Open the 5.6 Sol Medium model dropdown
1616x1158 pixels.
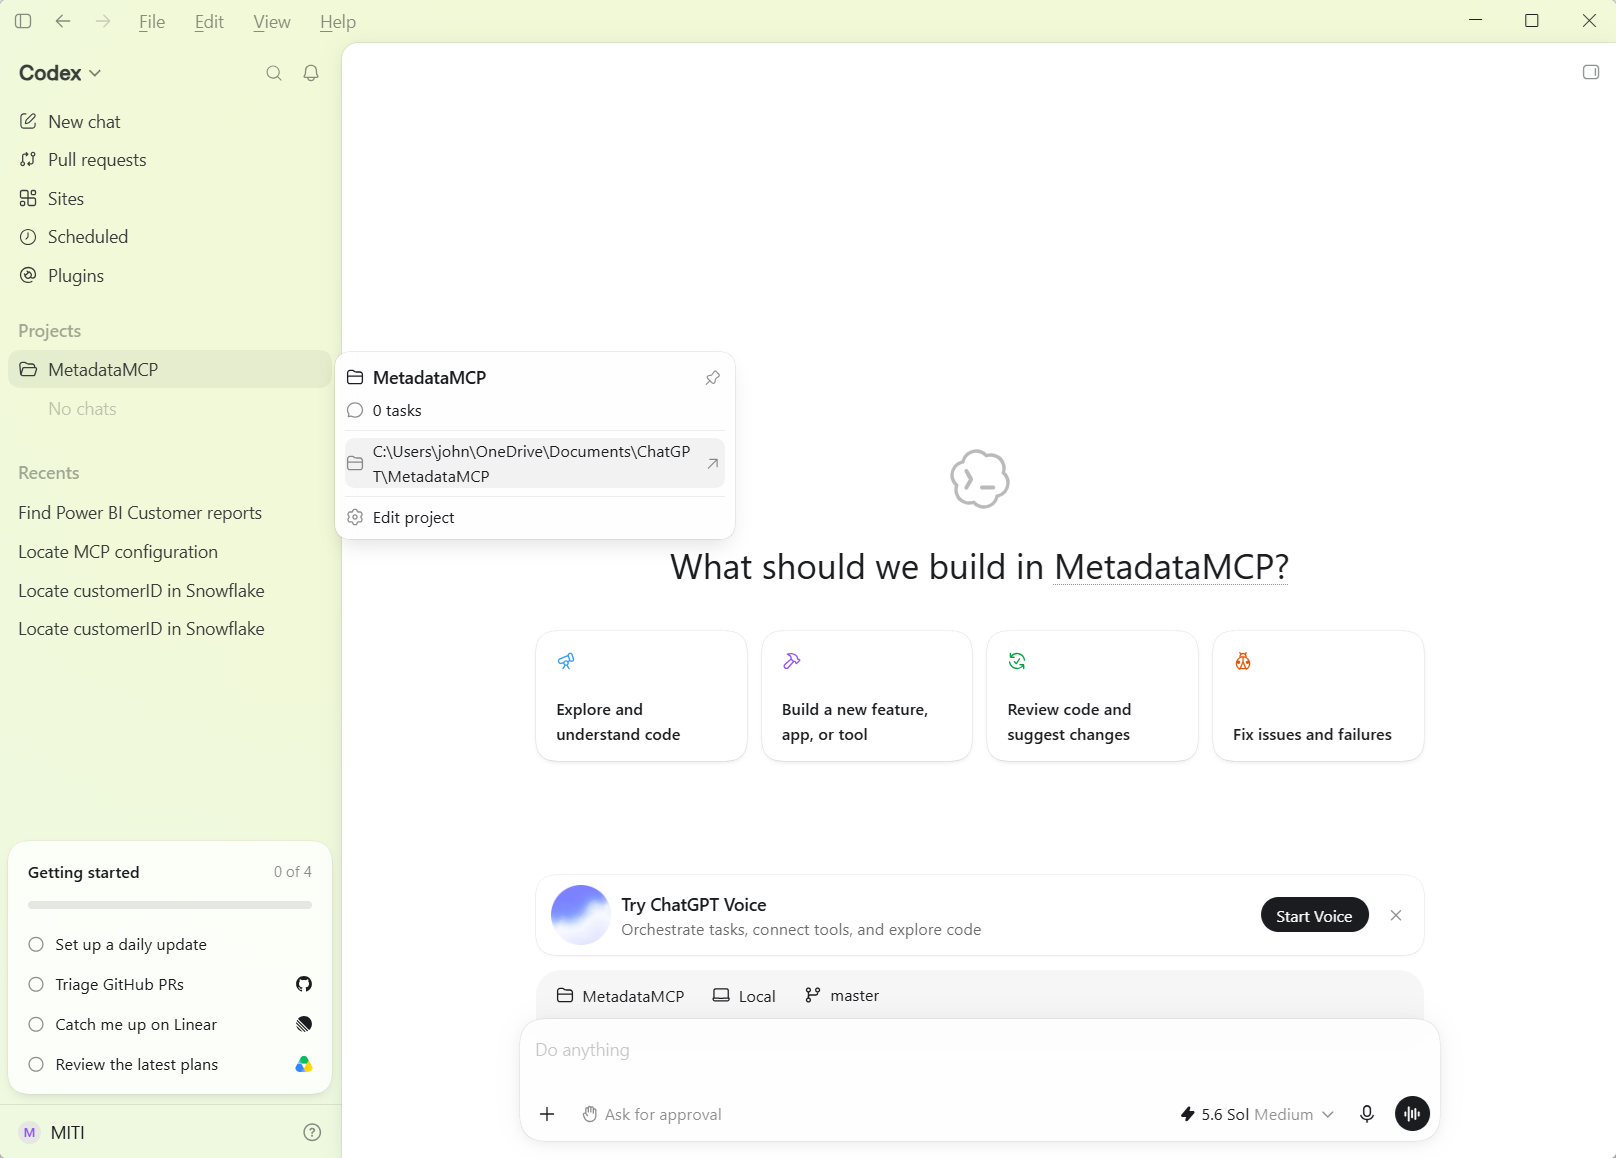point(1257,1114)
